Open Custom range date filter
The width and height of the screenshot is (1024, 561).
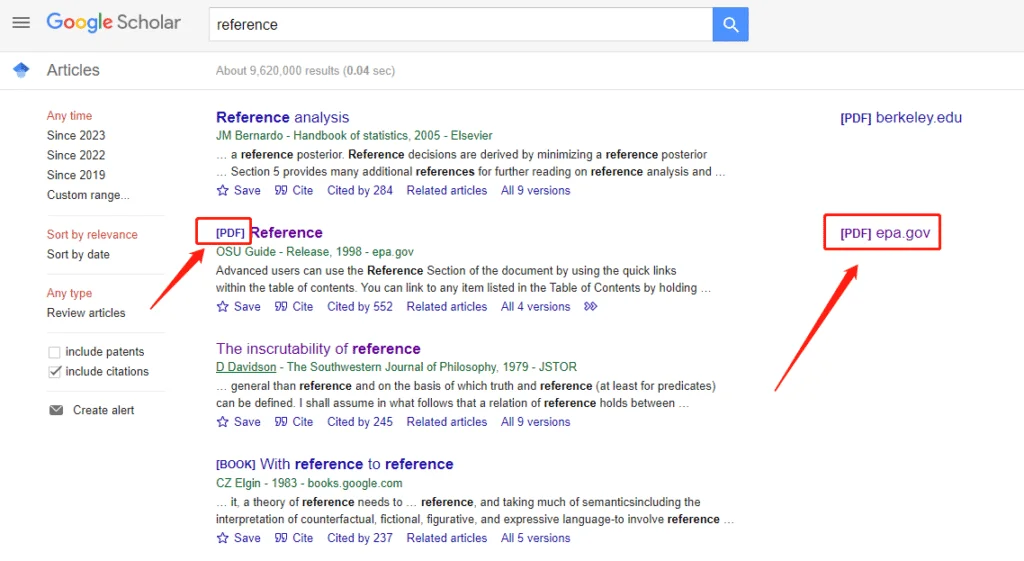click(88, 195)
